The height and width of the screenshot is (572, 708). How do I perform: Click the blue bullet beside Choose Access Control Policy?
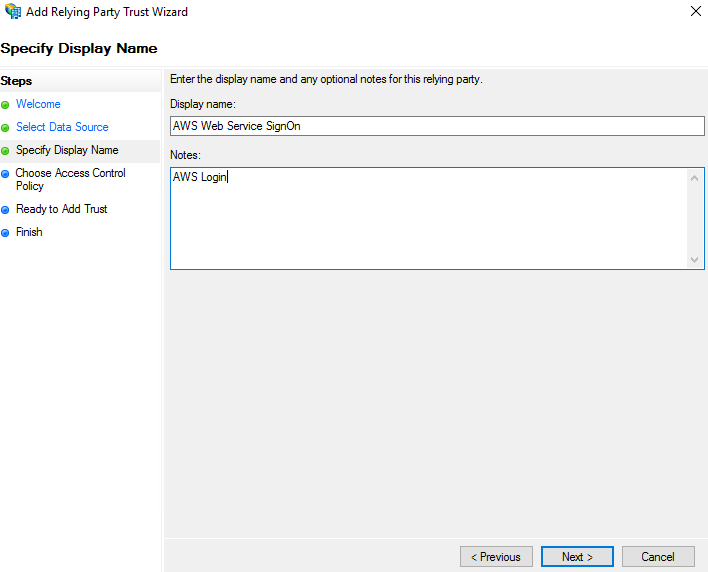[x=6, y=174]
